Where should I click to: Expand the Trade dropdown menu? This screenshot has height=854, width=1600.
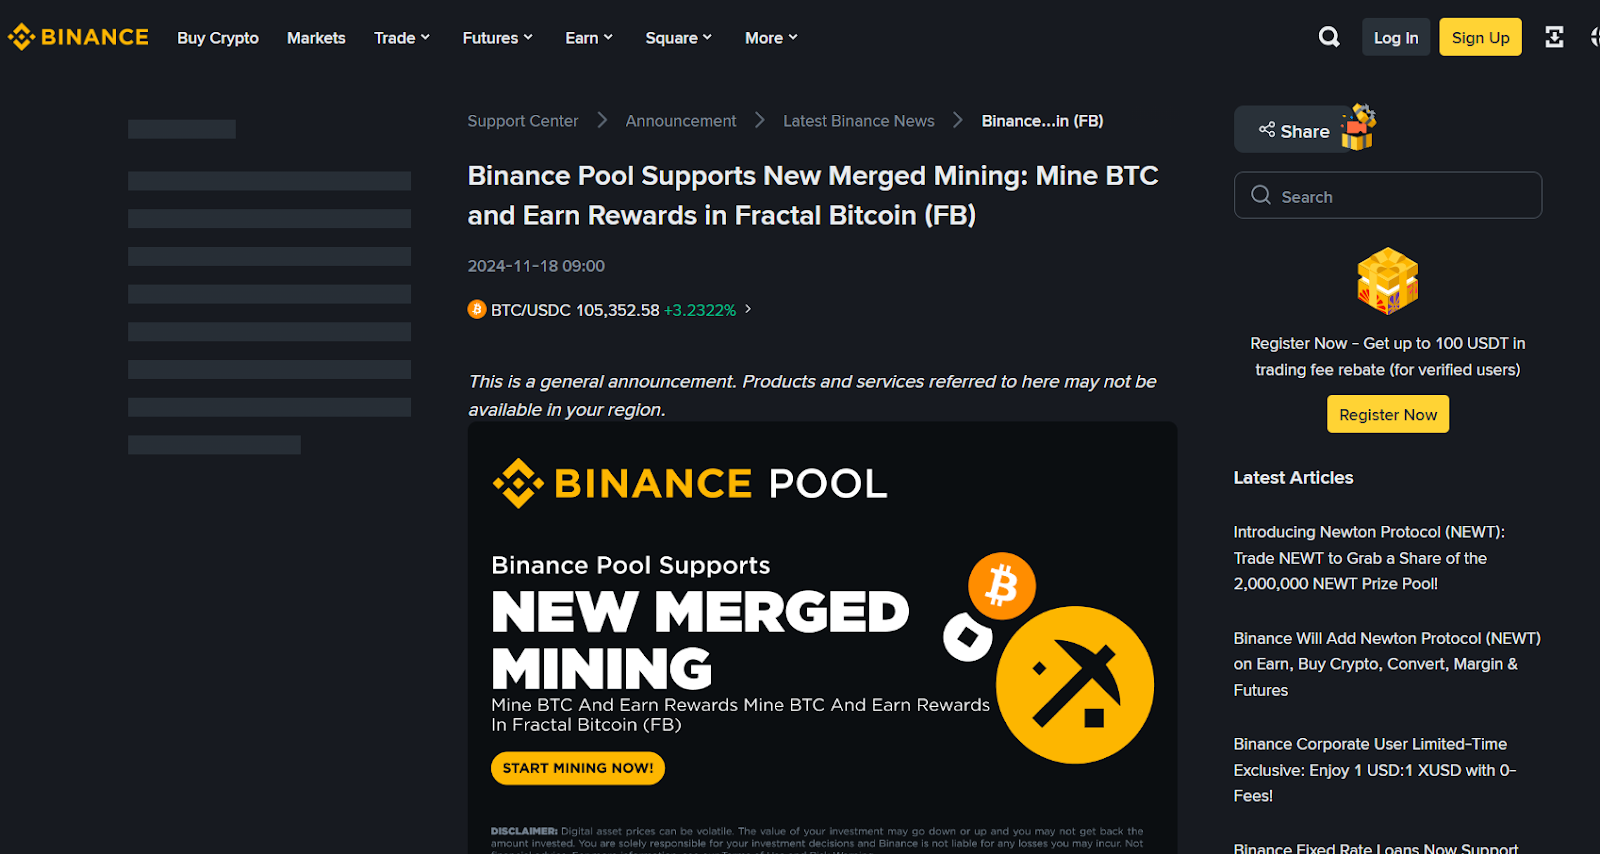tap(402, 38)
